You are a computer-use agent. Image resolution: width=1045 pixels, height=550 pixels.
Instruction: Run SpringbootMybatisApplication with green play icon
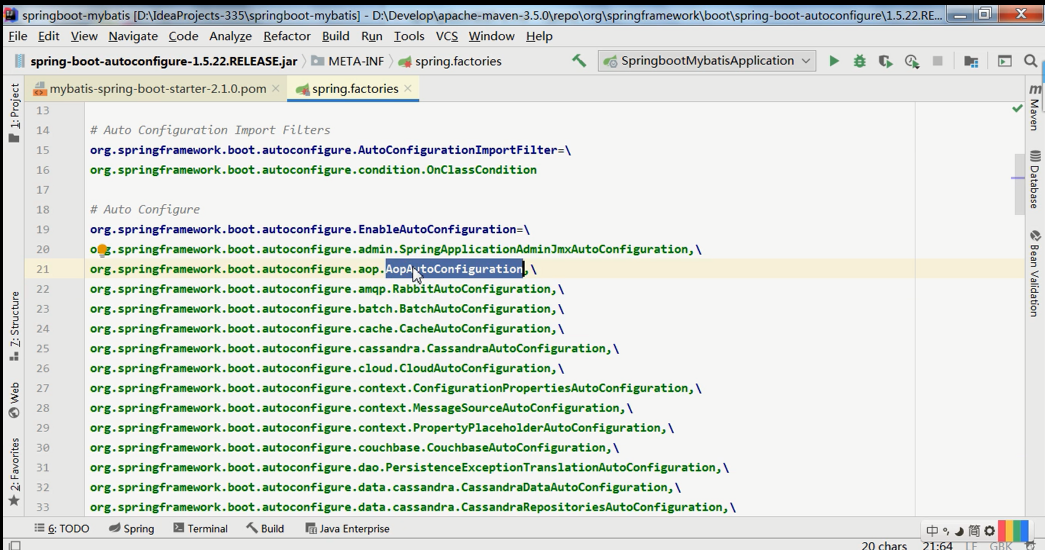(834, 61)
